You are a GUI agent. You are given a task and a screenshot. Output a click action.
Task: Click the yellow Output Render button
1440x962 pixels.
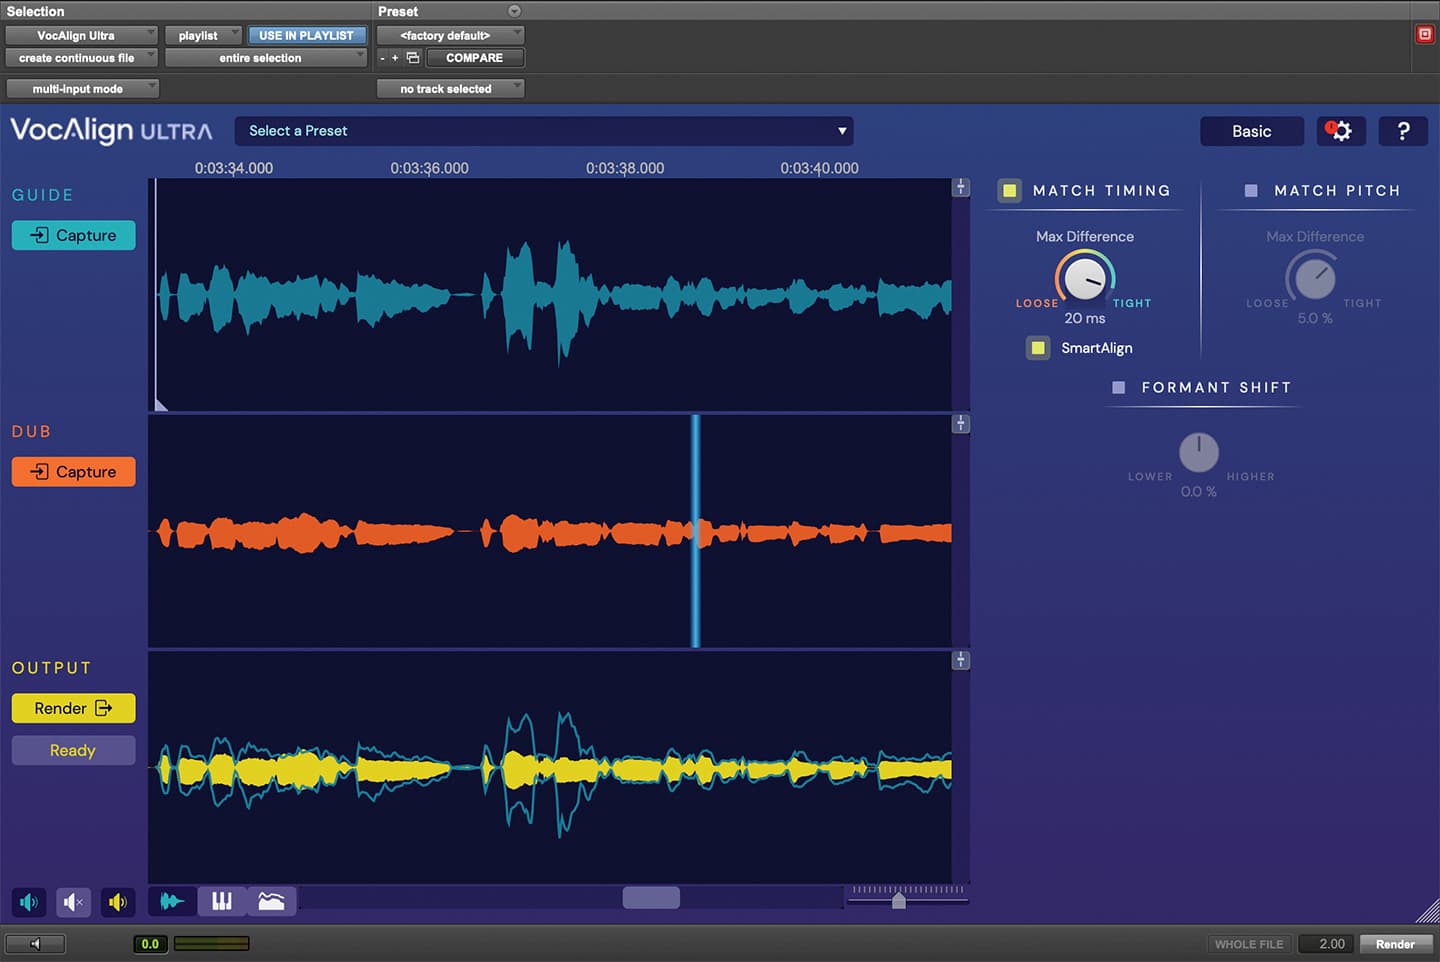[x=74, y=708]
